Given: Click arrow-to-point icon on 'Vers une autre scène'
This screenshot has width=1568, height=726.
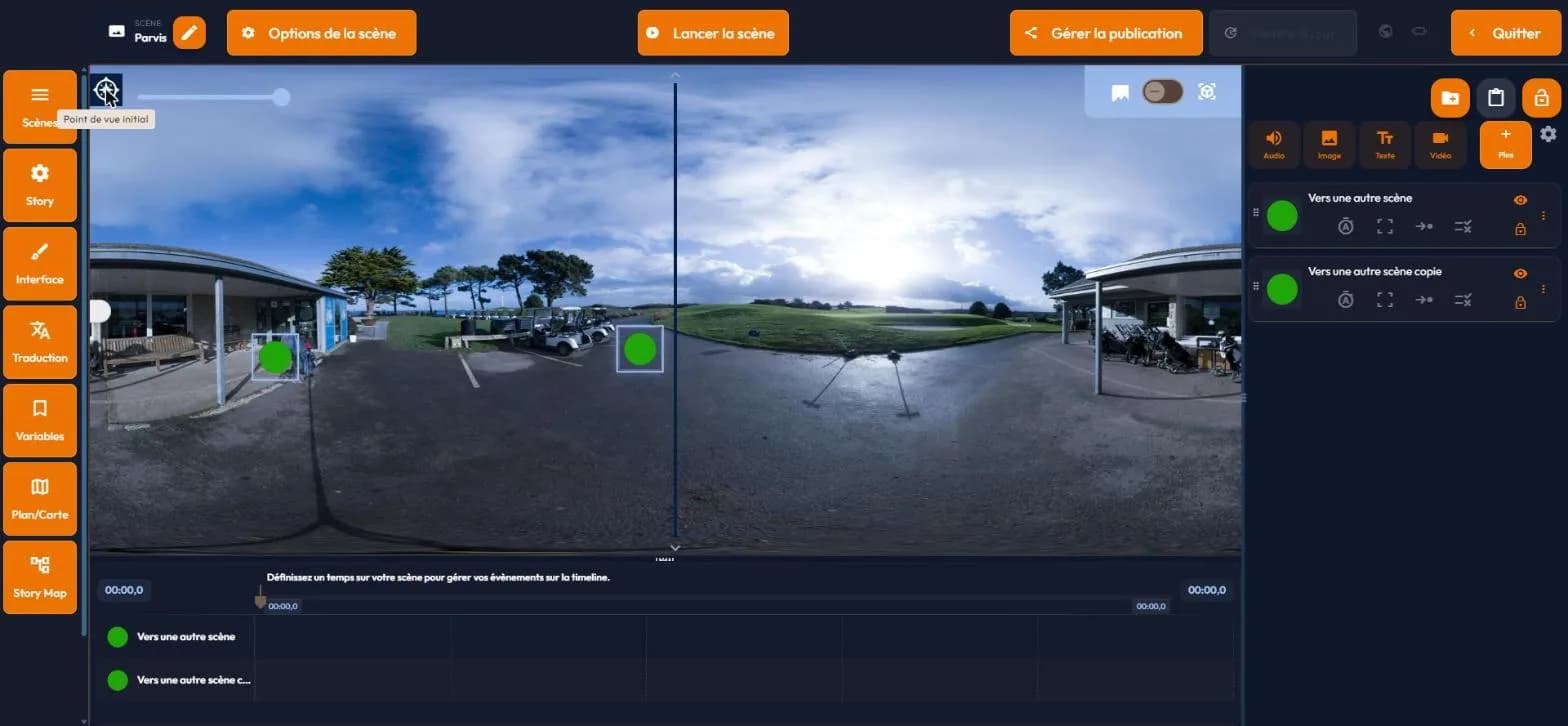Looking at the screenshot, I should pyautogui.click(x=1424, y=227).
